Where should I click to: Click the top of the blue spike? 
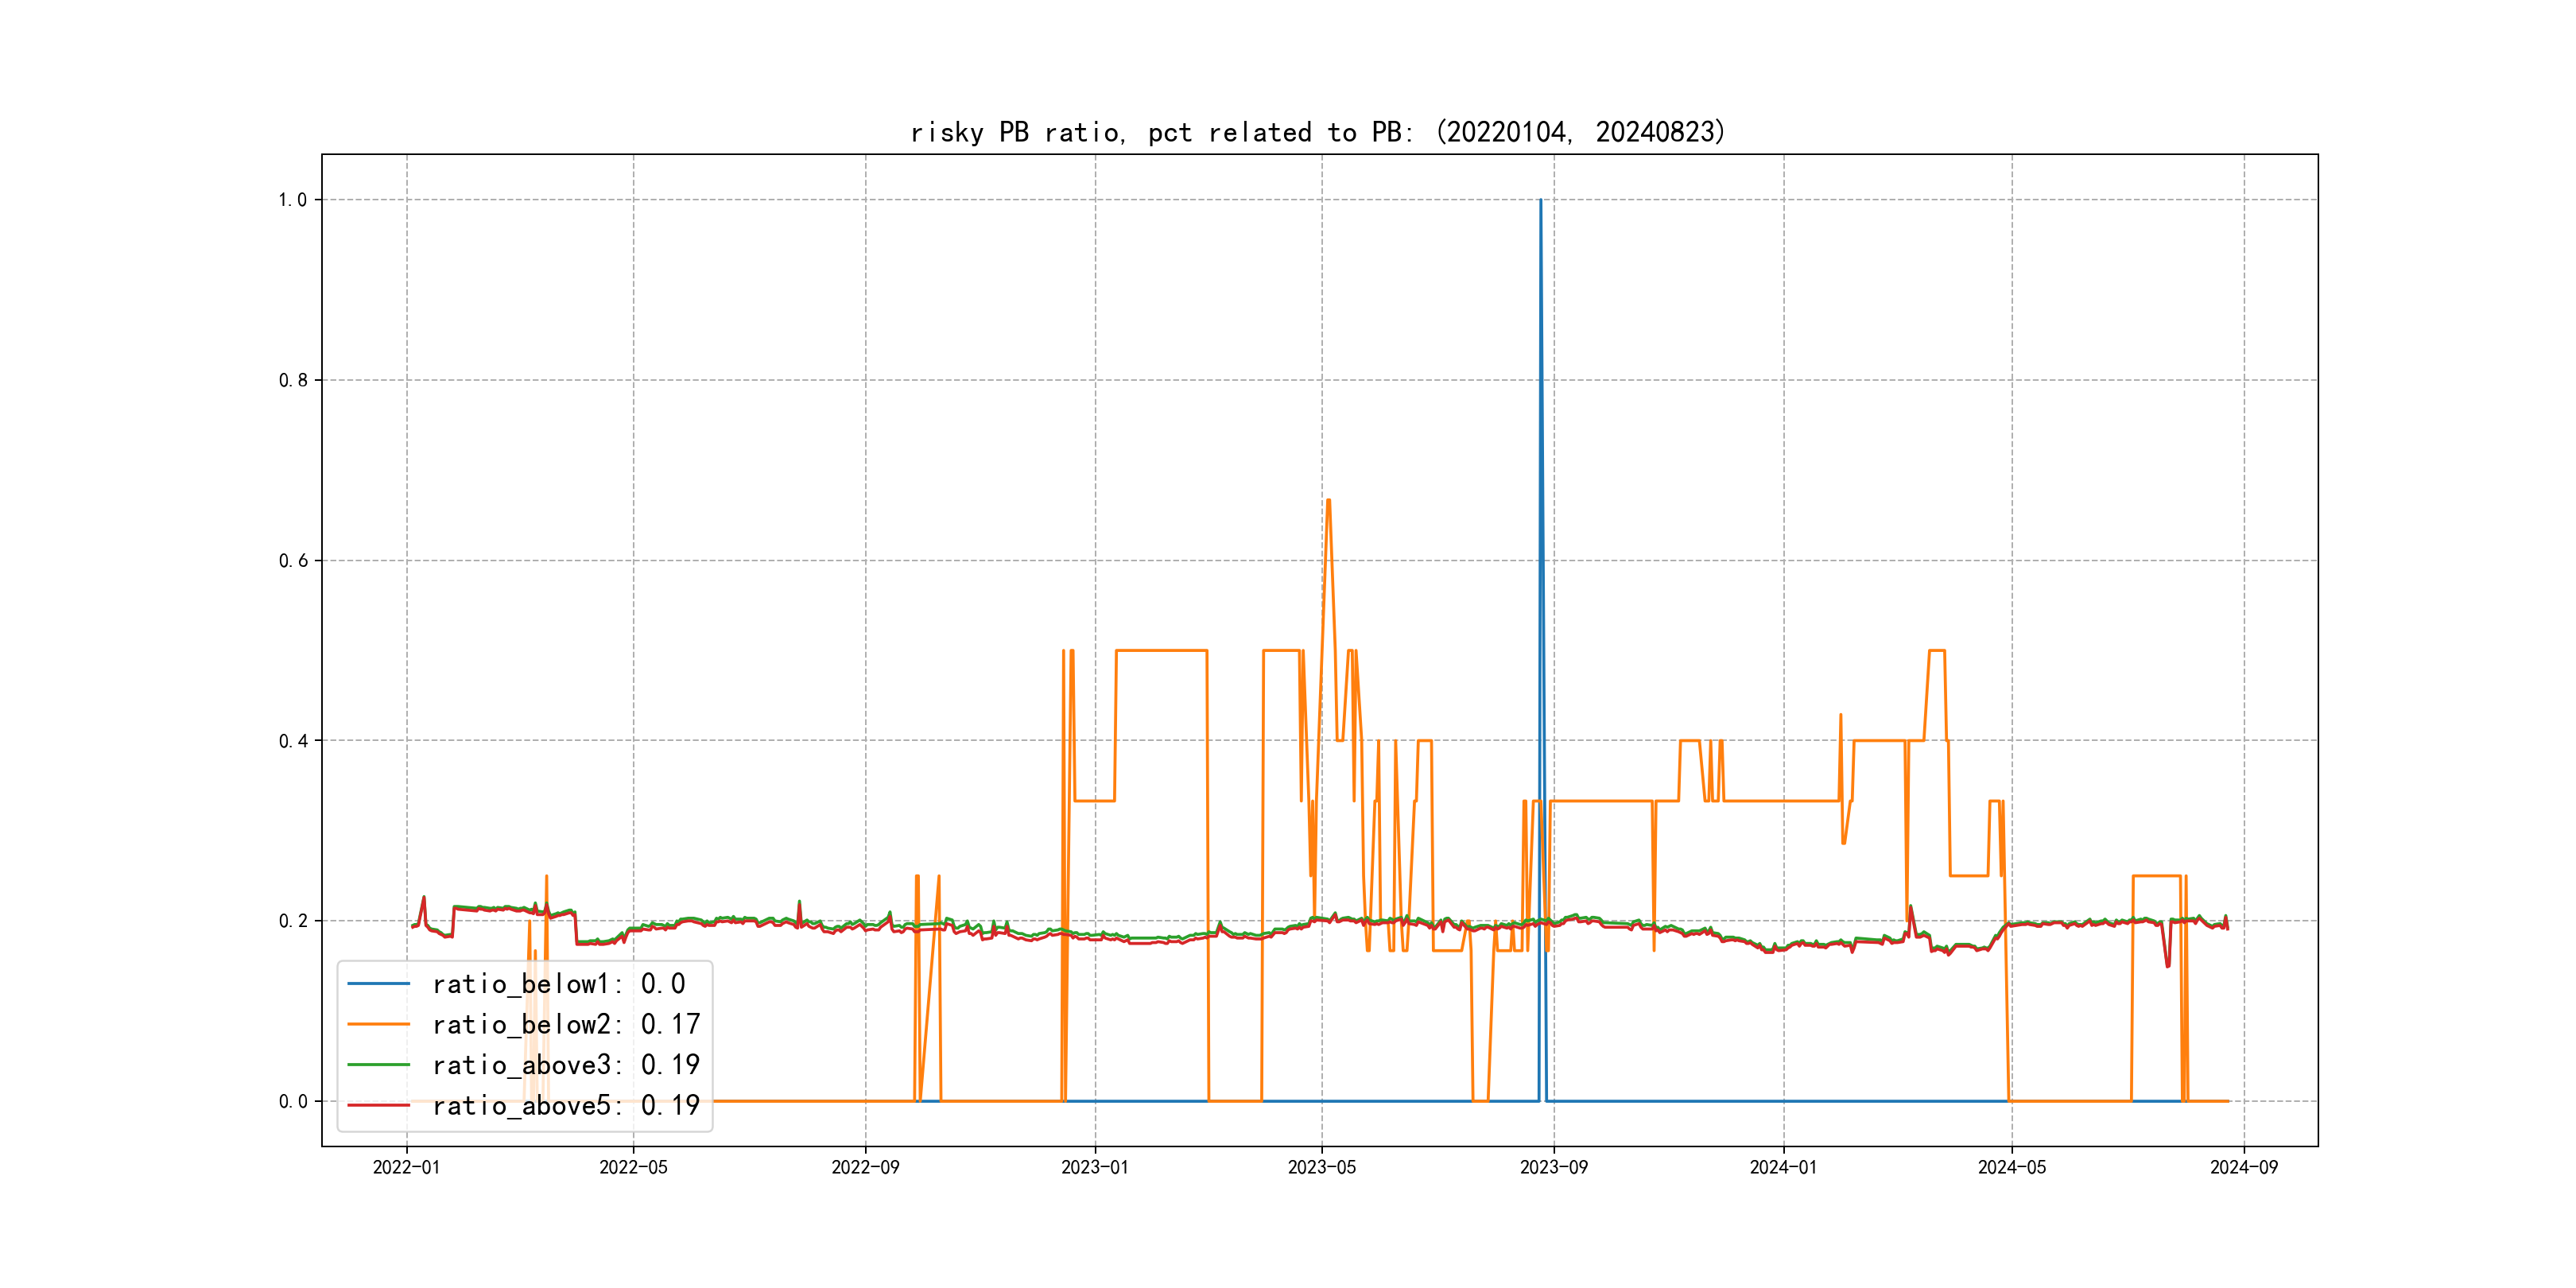pos(1540,201)
